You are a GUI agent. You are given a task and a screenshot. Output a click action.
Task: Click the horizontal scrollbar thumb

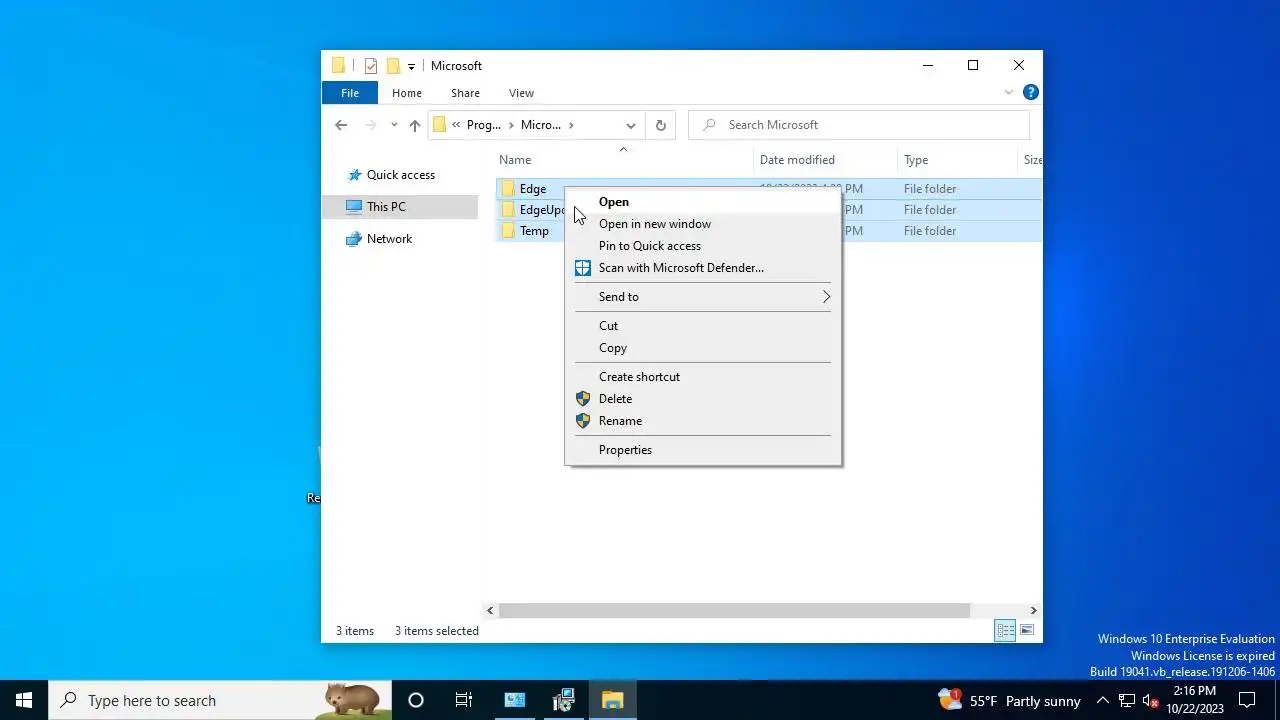pos(734,610)
